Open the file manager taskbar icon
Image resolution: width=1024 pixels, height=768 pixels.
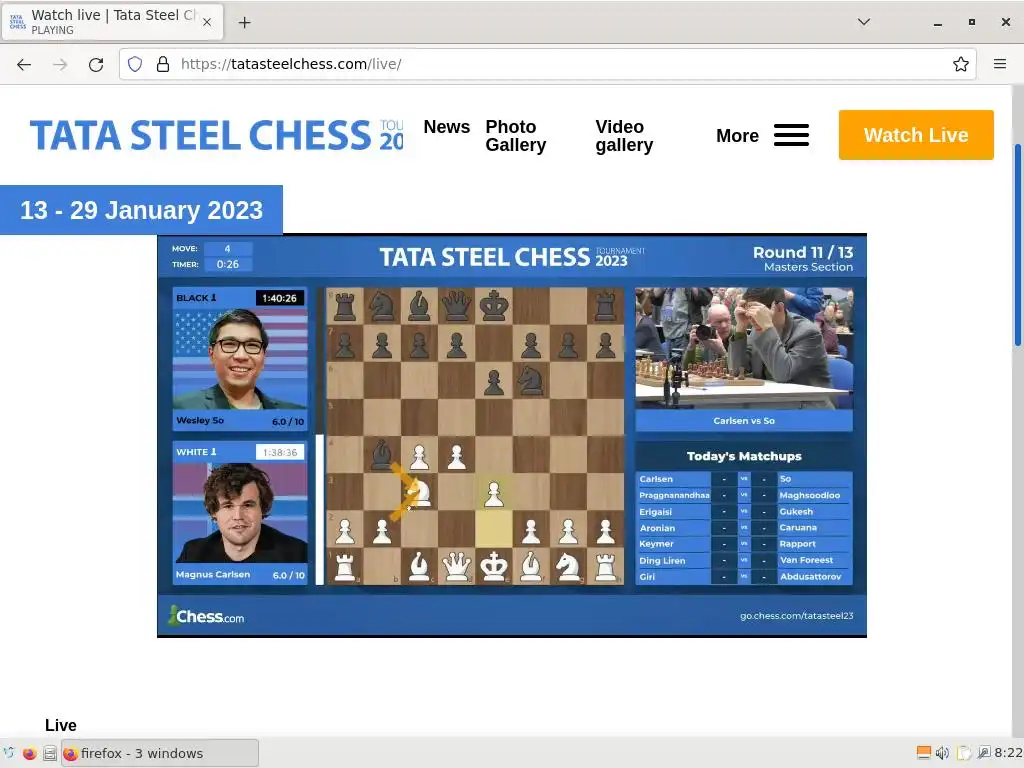pos(50,753)
